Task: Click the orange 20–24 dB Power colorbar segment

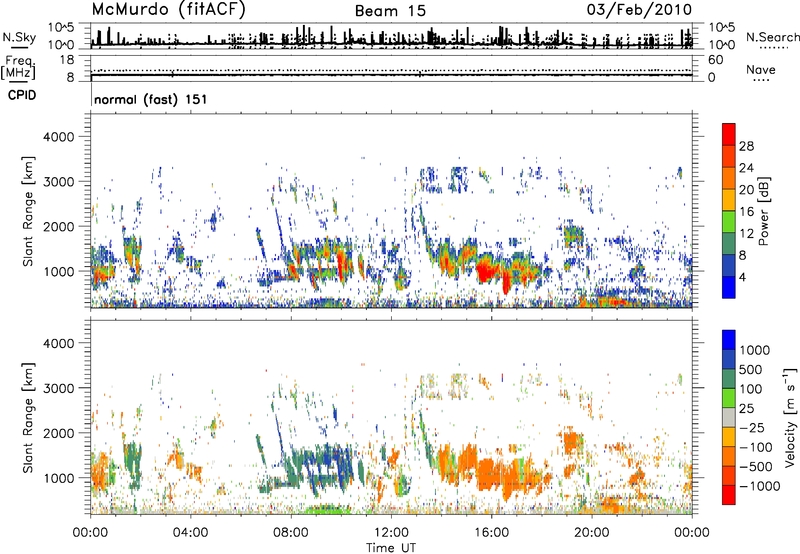Action: 729,178
